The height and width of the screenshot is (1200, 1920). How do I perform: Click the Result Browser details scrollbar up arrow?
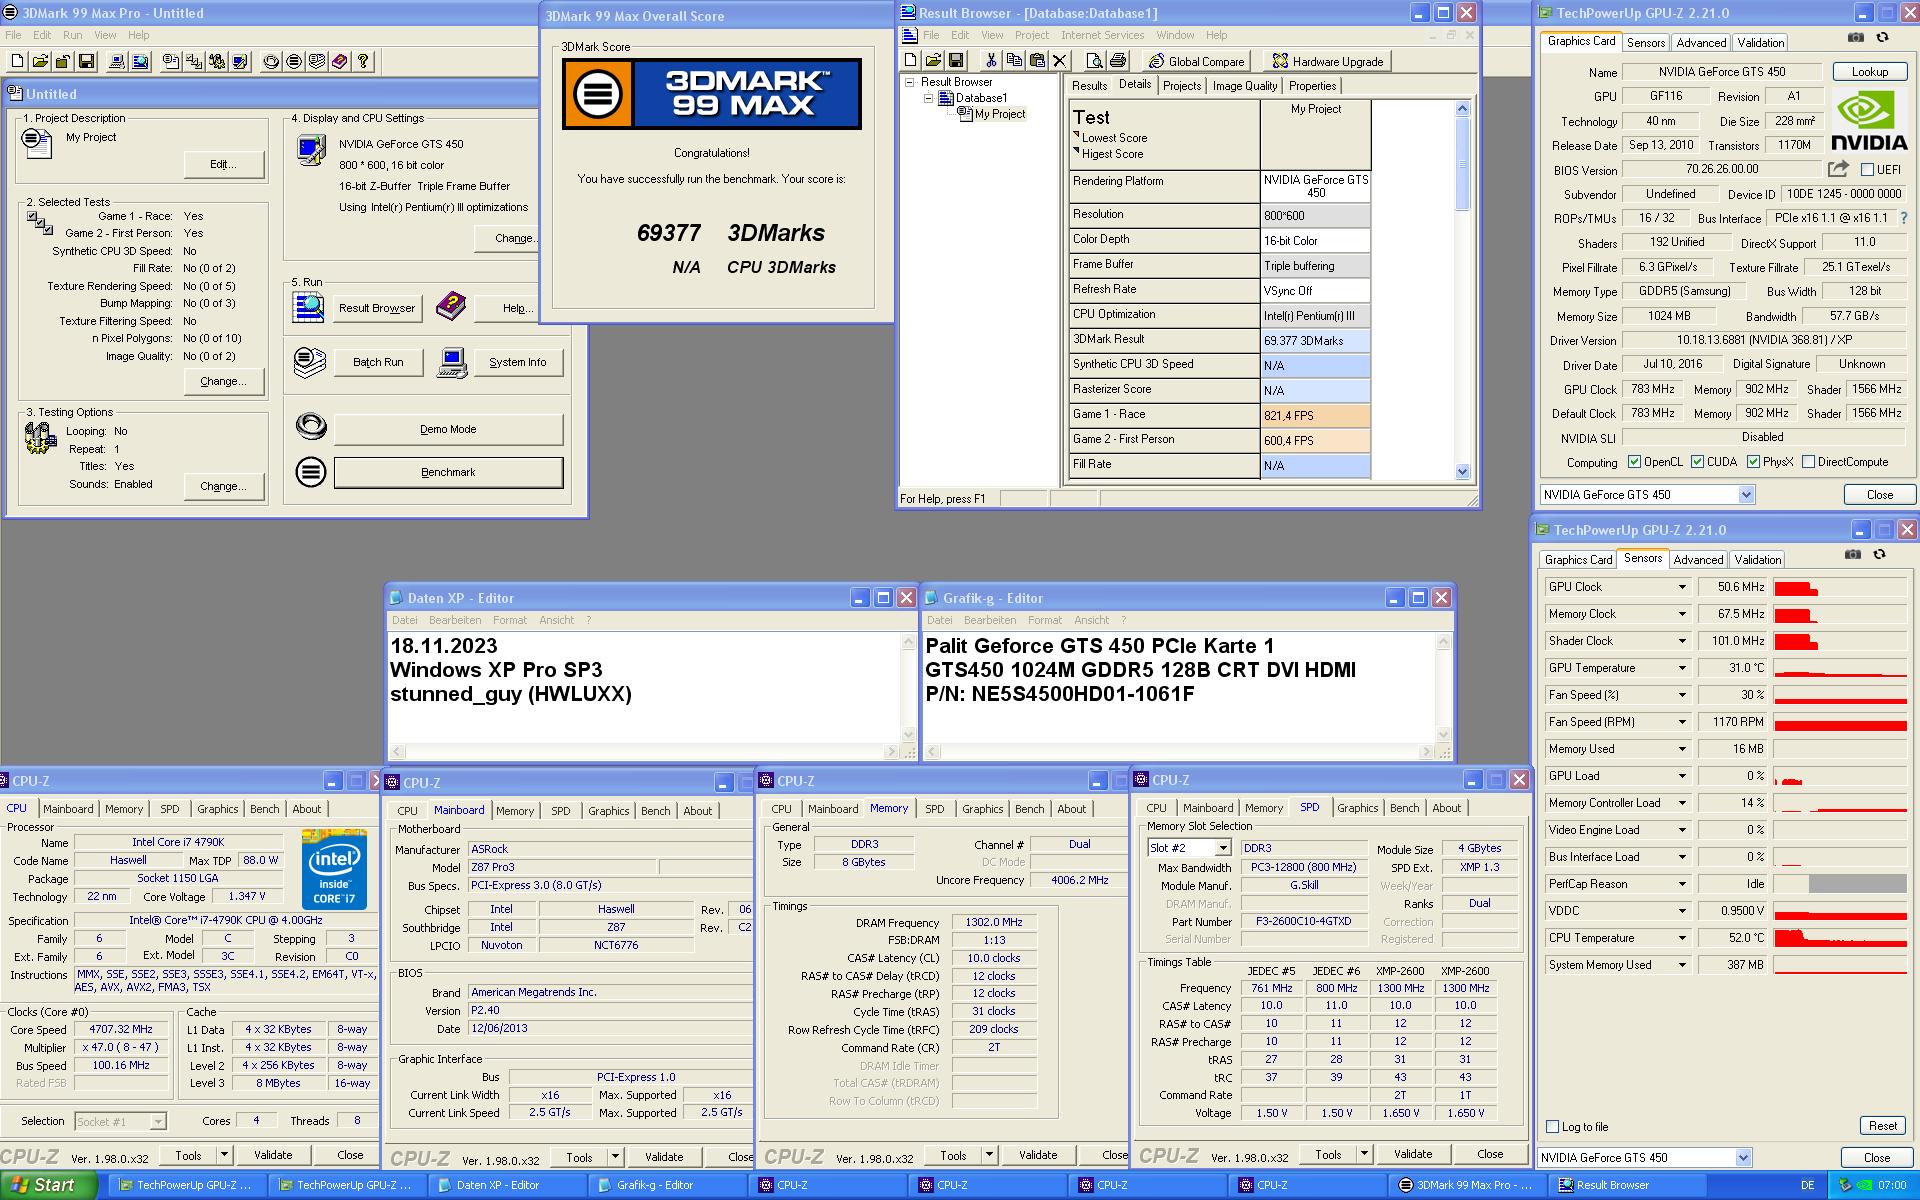[1462, 108]
